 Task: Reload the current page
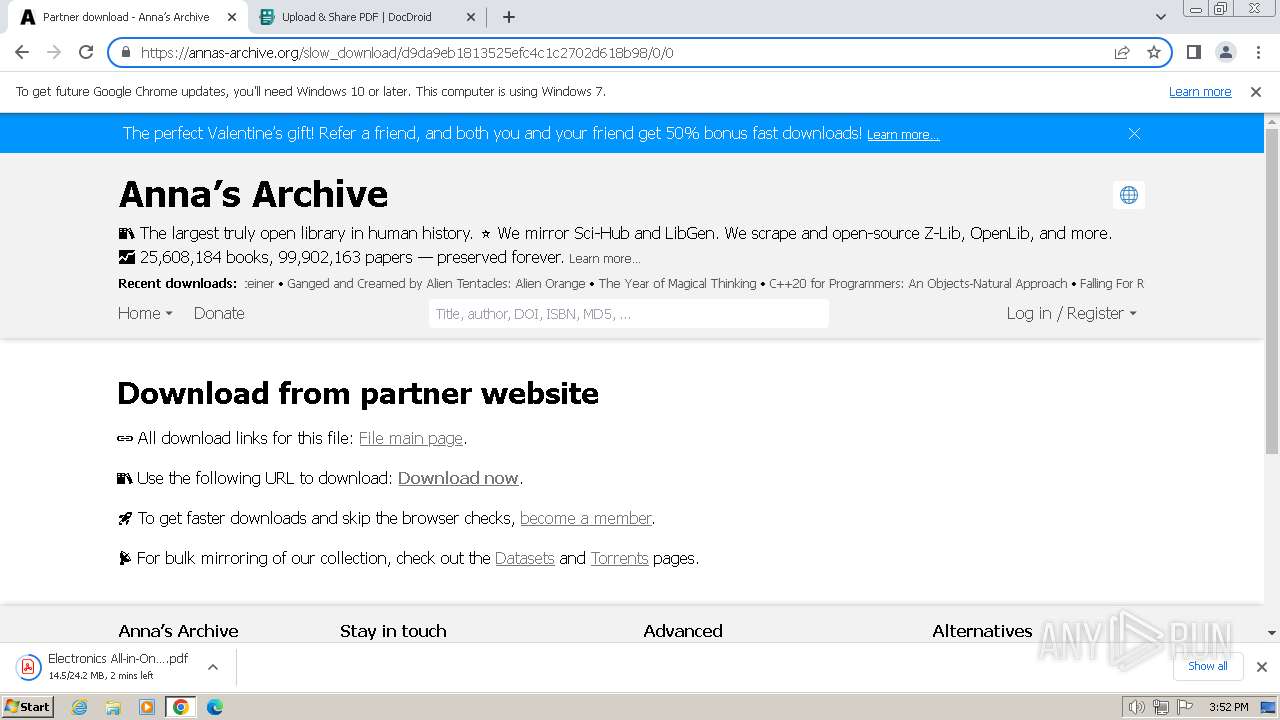click(86, 52)
